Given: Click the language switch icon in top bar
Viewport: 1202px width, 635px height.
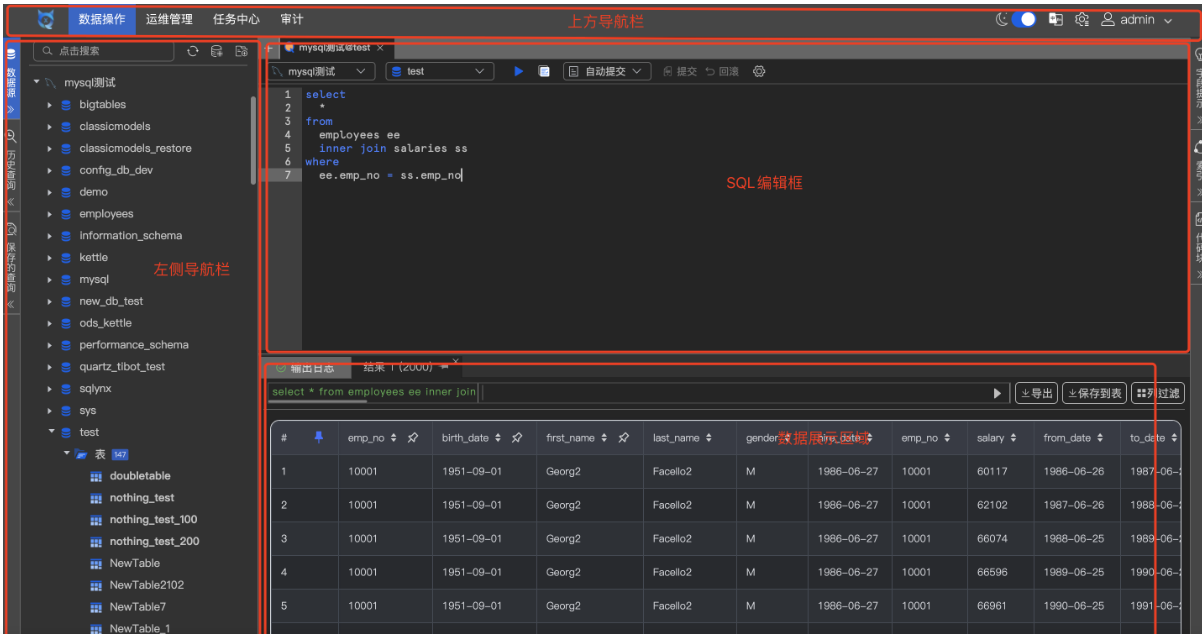Looking at the screenshot, I should coord(1056,19).
